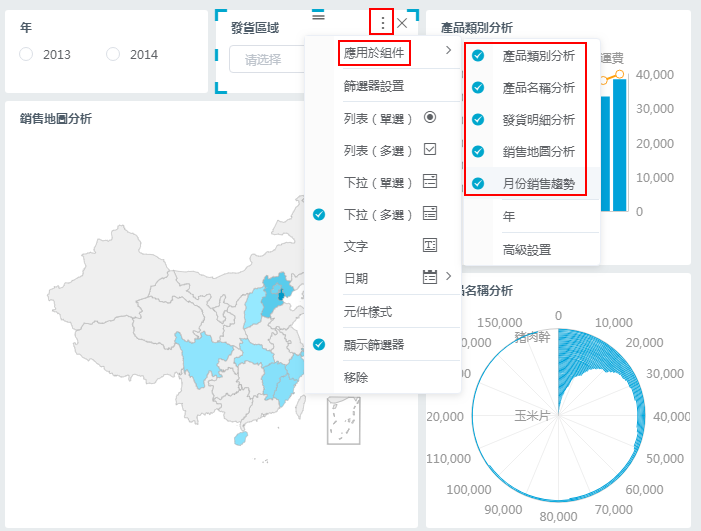Open 篩選器設置 menu item
This screenshot has width=701, height=531.
click(373, 86)
